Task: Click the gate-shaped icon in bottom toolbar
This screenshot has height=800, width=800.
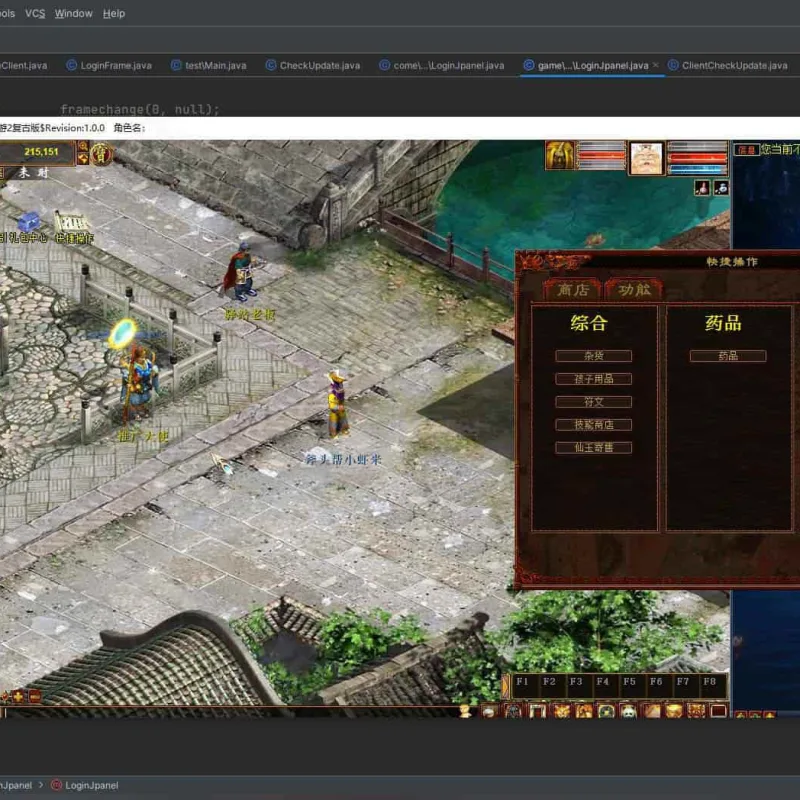Action: point(538,711)
